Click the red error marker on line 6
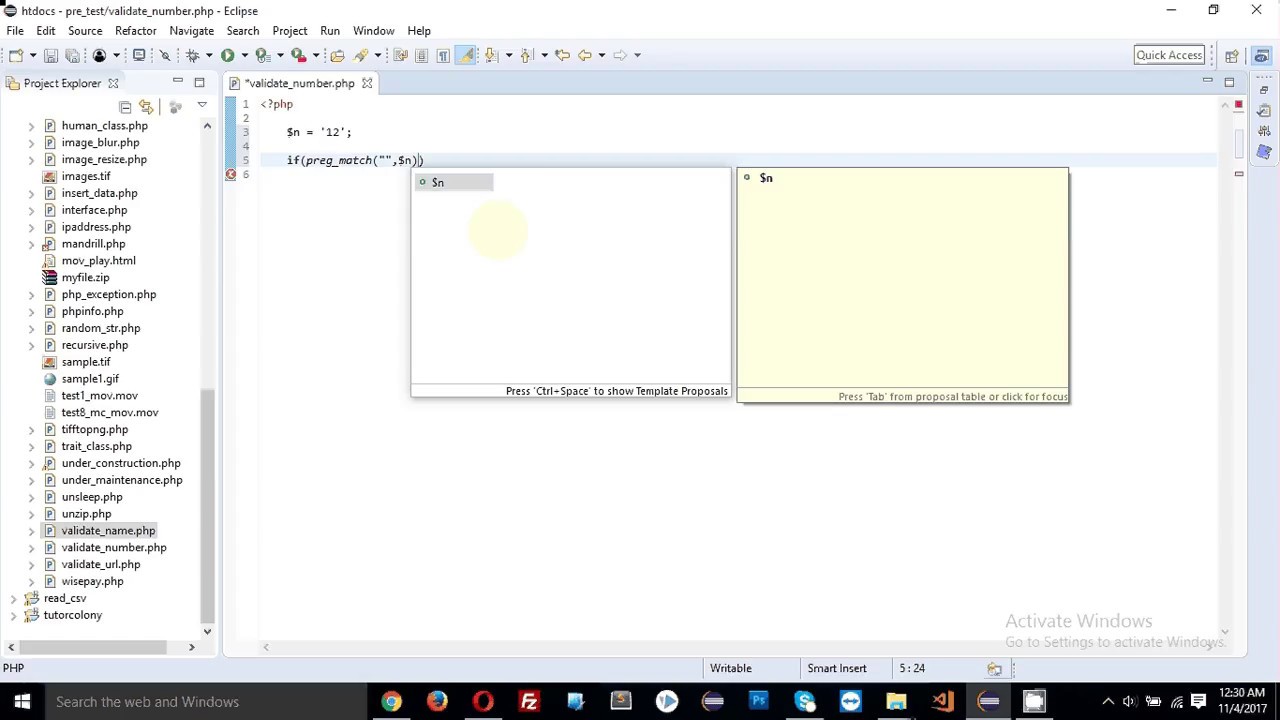The height and width of the screenshot is (720, 1280). tap(230, 174)
